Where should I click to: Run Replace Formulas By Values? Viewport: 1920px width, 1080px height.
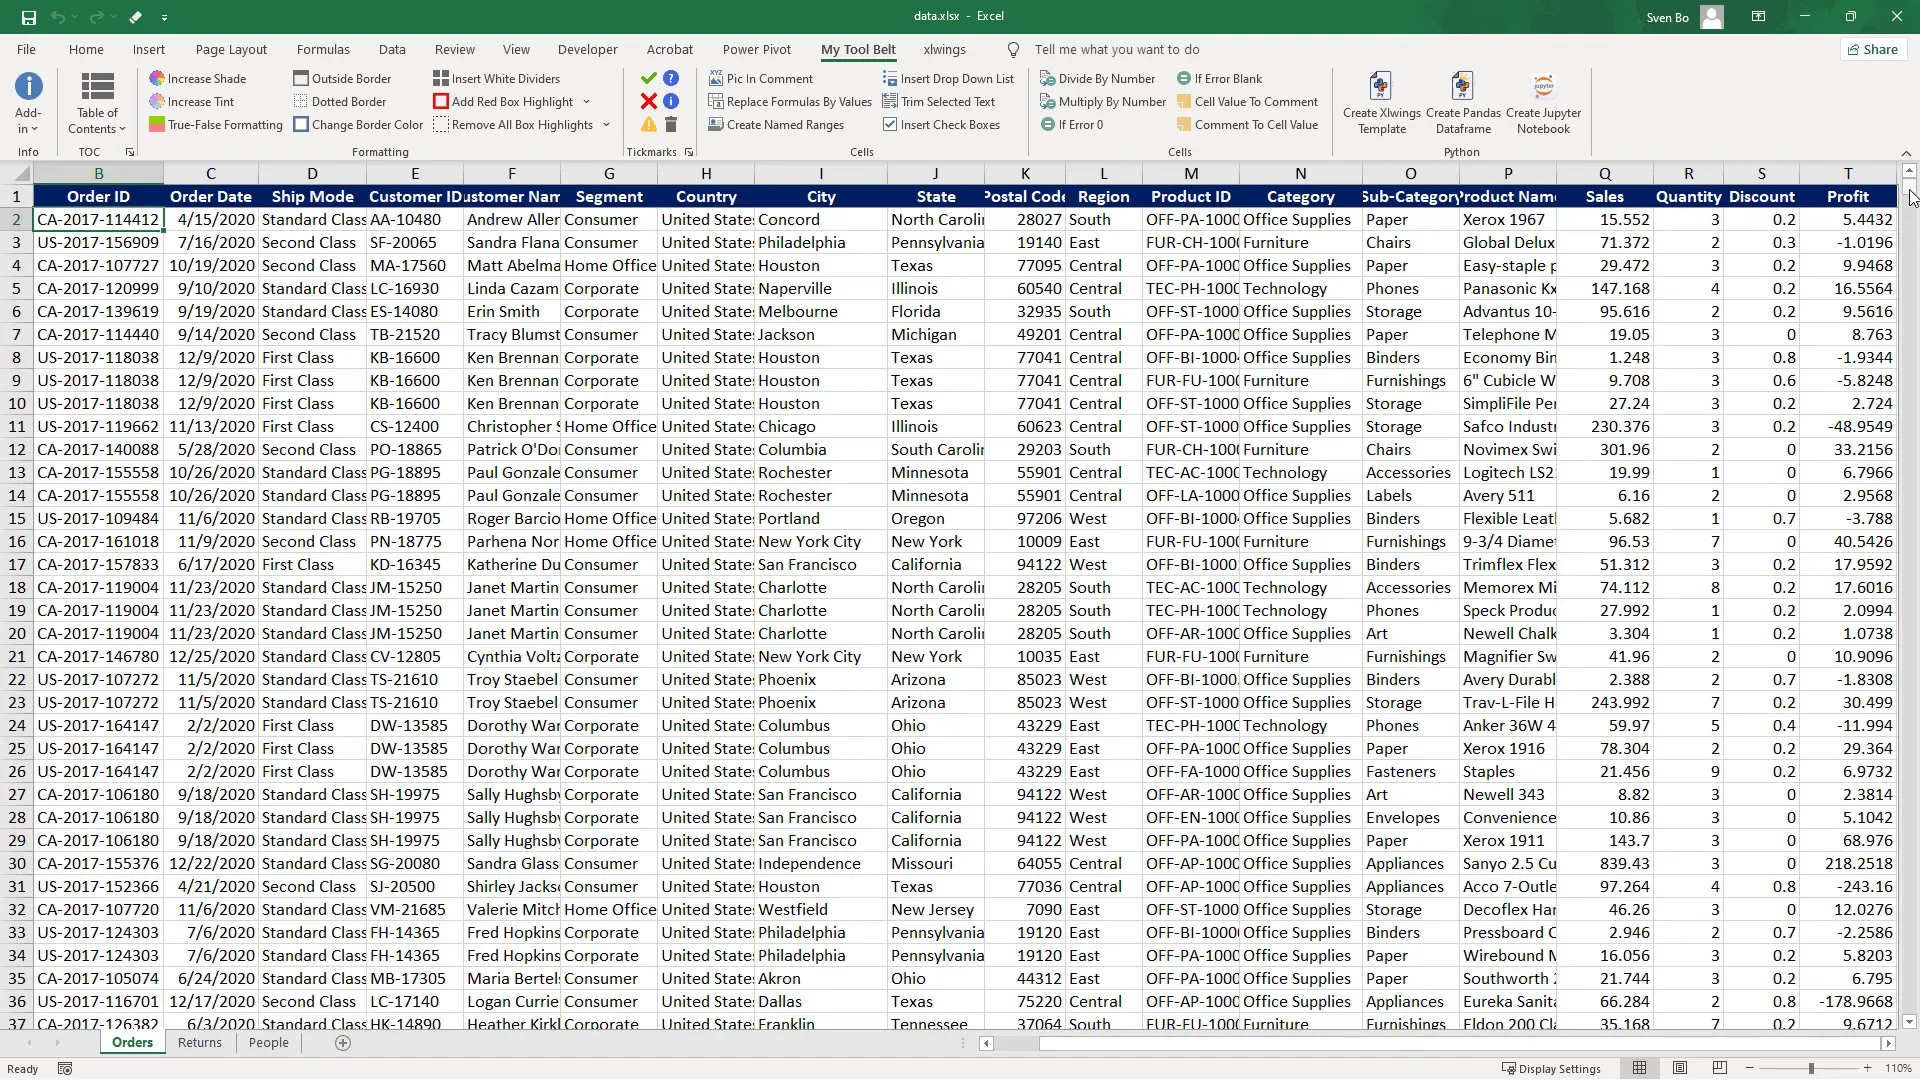(x=790, y=101)
